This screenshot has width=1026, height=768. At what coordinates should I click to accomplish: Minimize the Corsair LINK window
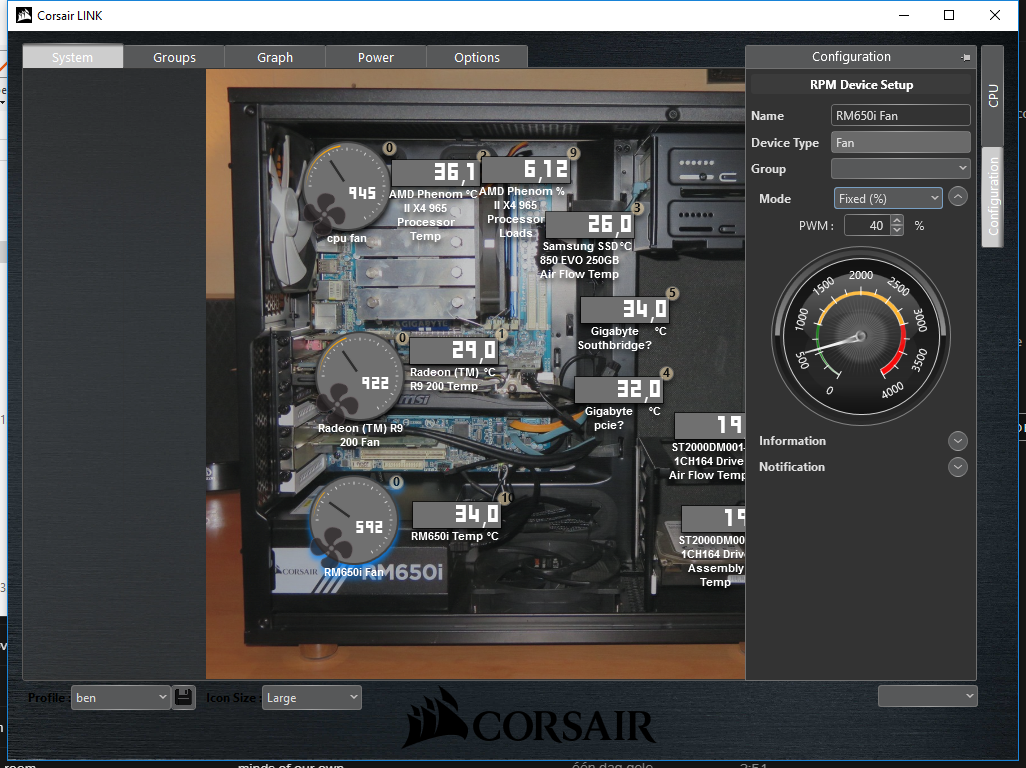point(904,15)
